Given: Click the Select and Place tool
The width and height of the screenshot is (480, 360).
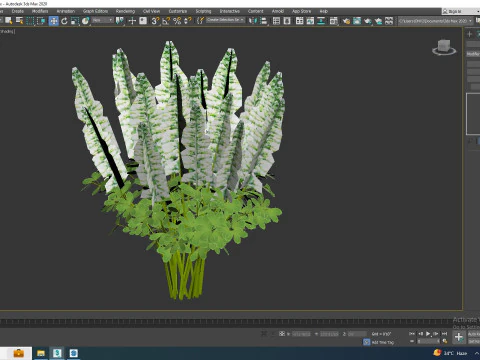Looking at the screenshot, I should point(86,21).
